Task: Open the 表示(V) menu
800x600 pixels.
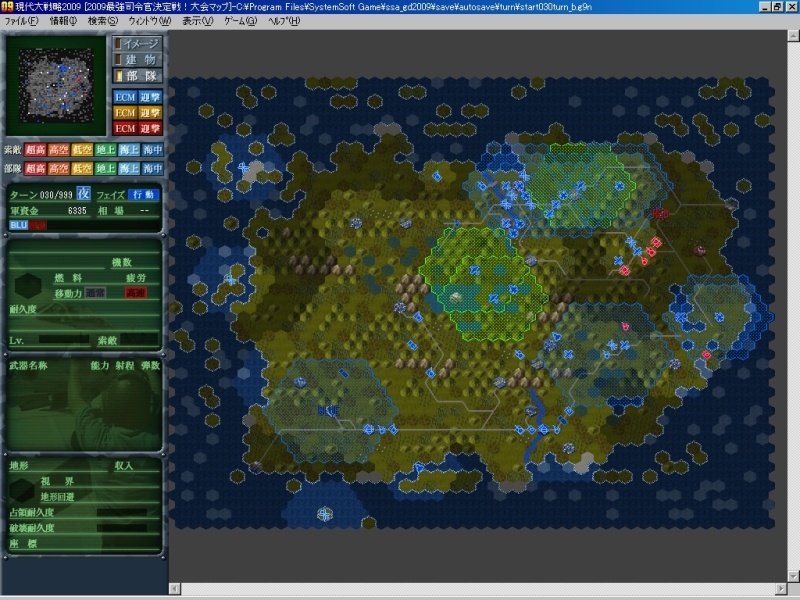Action: tap(197, 21)
